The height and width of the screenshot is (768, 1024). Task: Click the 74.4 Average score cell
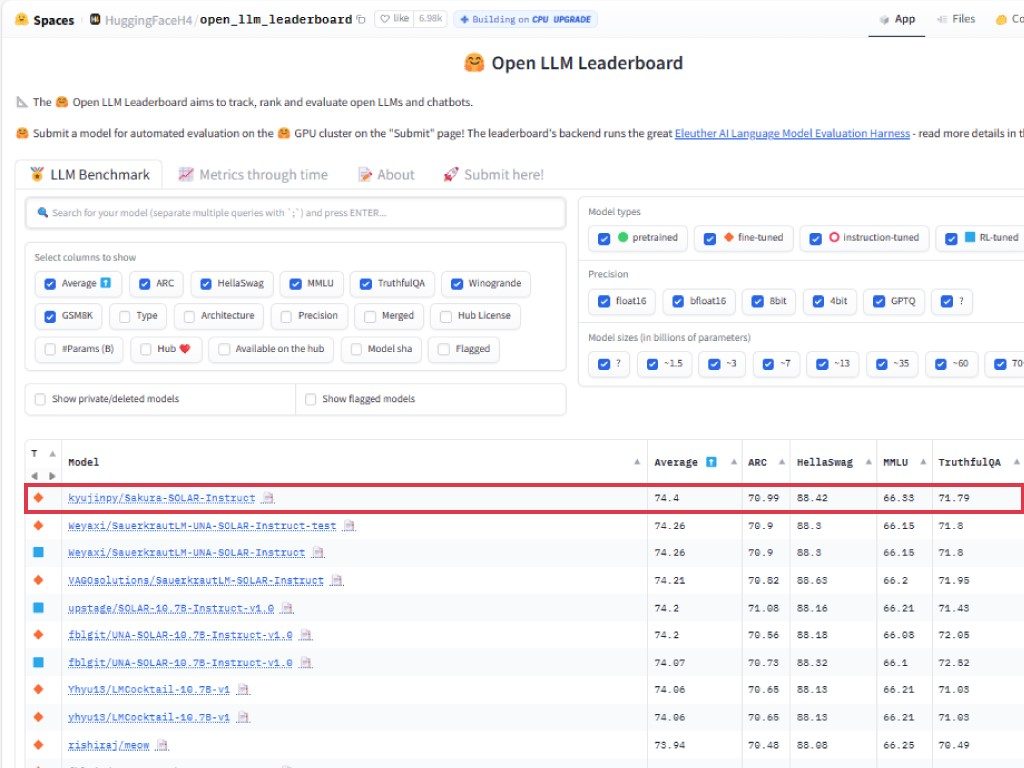pyautogui.click(x=667, y=498)
